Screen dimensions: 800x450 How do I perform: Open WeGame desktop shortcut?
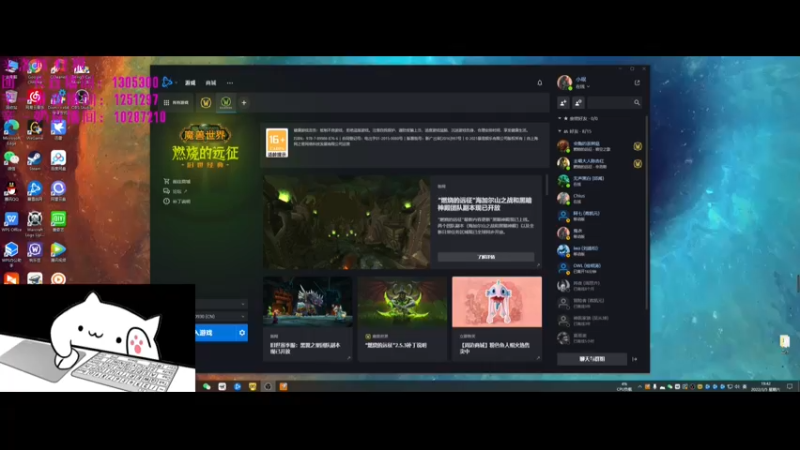[35, 130]
